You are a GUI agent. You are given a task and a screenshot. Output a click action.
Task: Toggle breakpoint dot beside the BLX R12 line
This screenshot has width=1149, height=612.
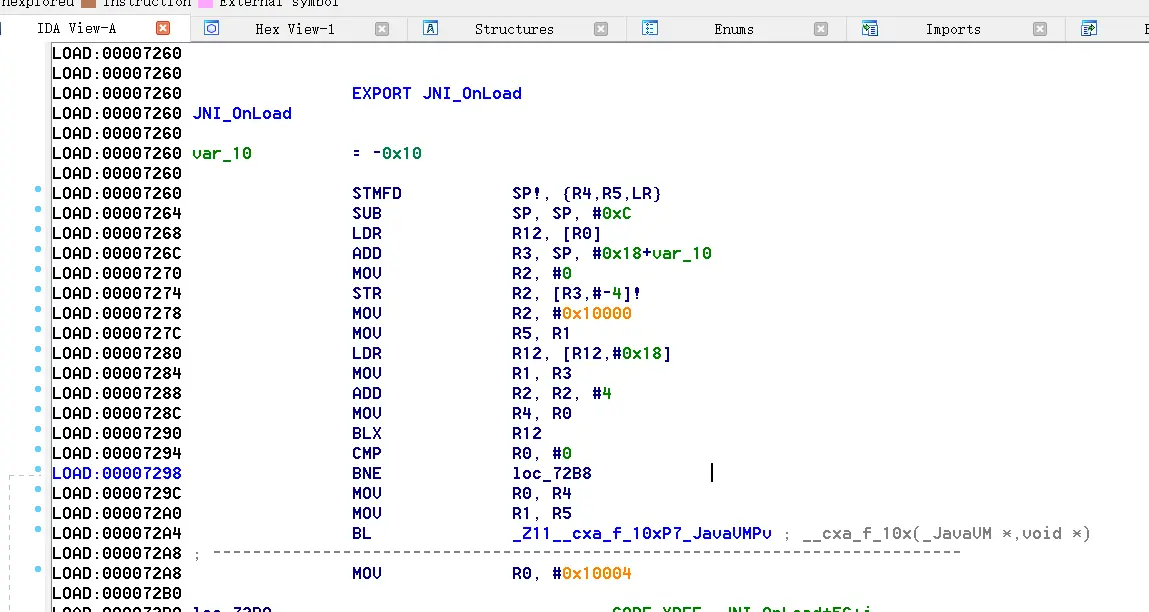[38, 429]
